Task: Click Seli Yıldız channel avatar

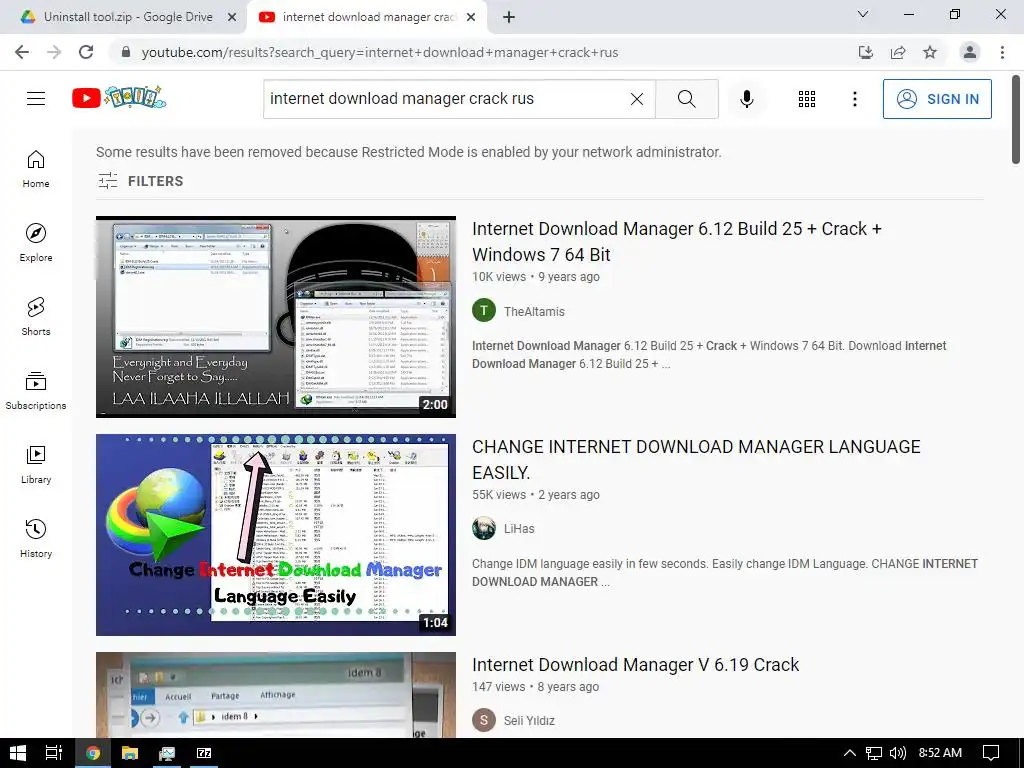Action: click(x=484, y=720)
